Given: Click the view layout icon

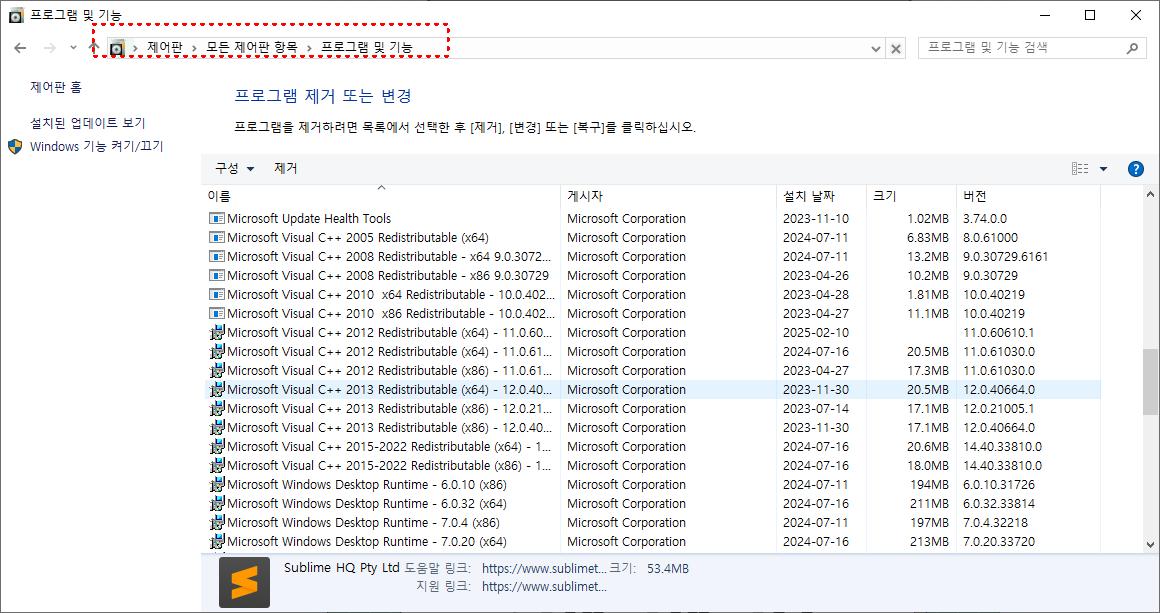Looking at the screenshot, I should pos(1080,169).
